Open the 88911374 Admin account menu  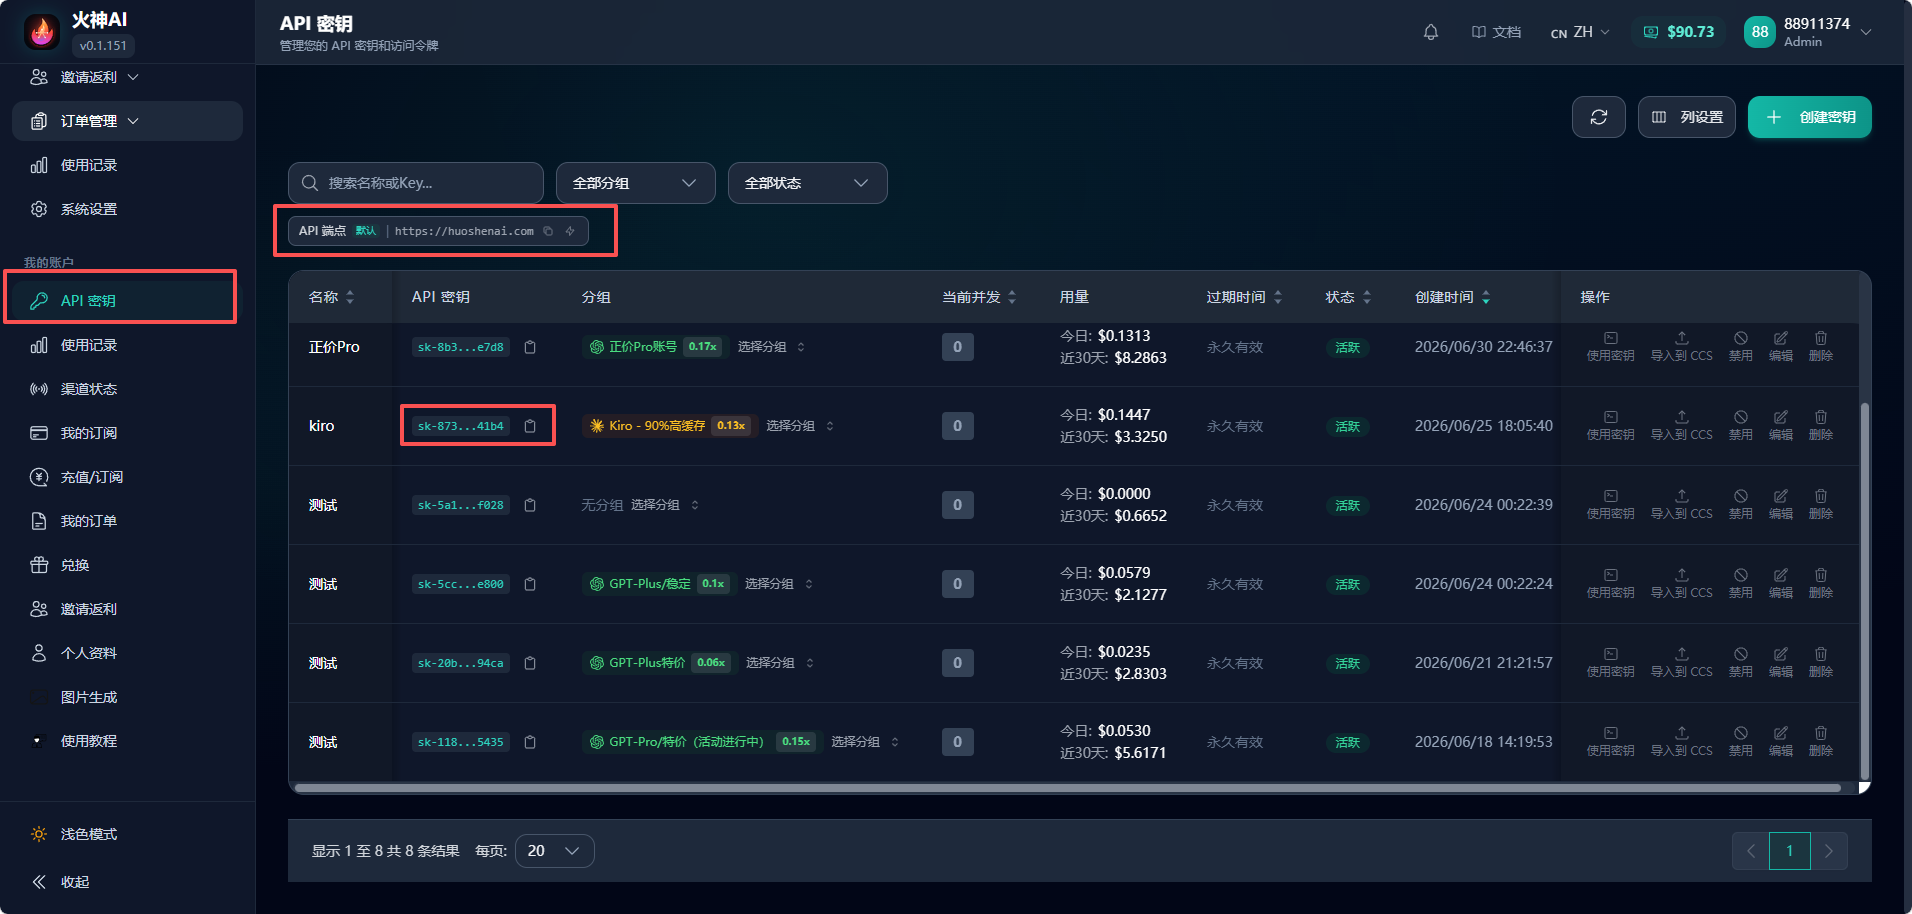[1809, 32]
